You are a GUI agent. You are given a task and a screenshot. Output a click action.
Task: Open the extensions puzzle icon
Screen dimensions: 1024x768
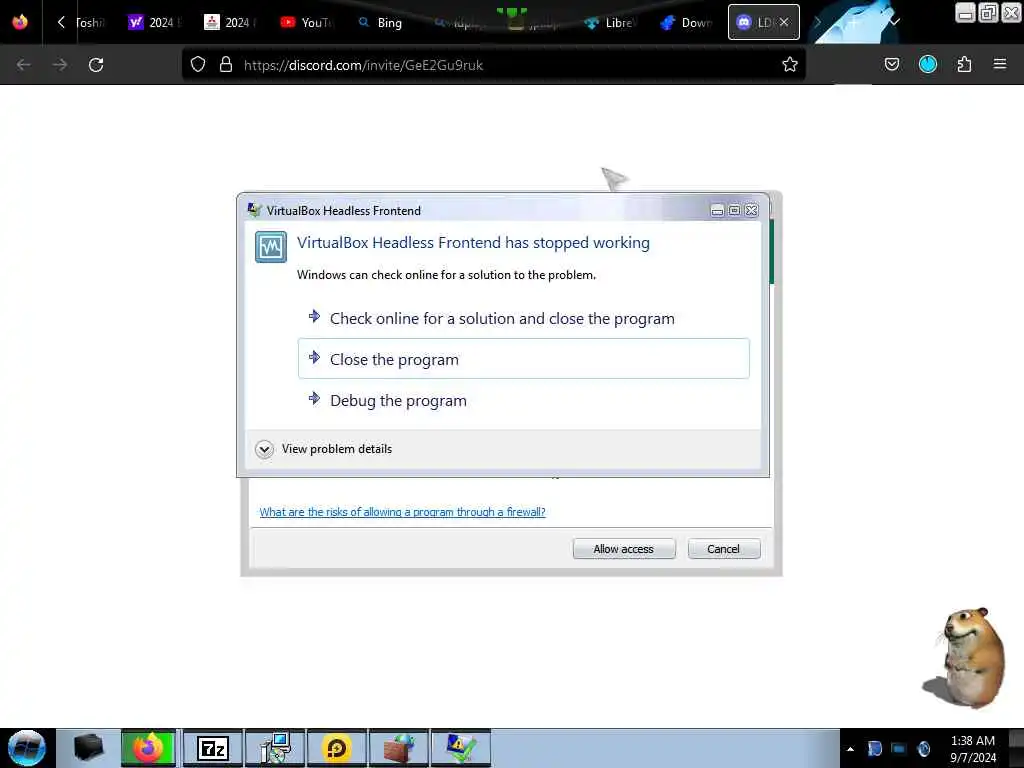pos(964,64)
